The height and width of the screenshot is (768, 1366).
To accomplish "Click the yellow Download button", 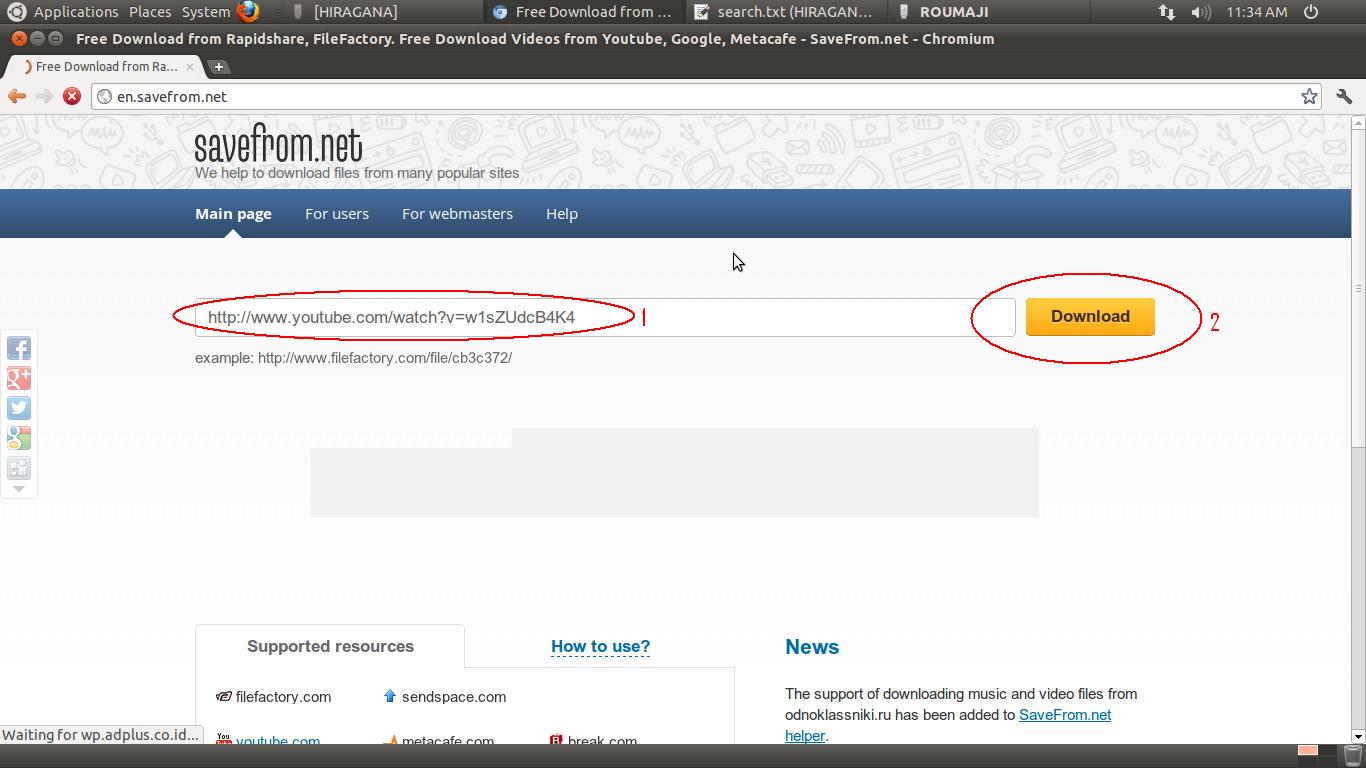I will [1090, 316].
